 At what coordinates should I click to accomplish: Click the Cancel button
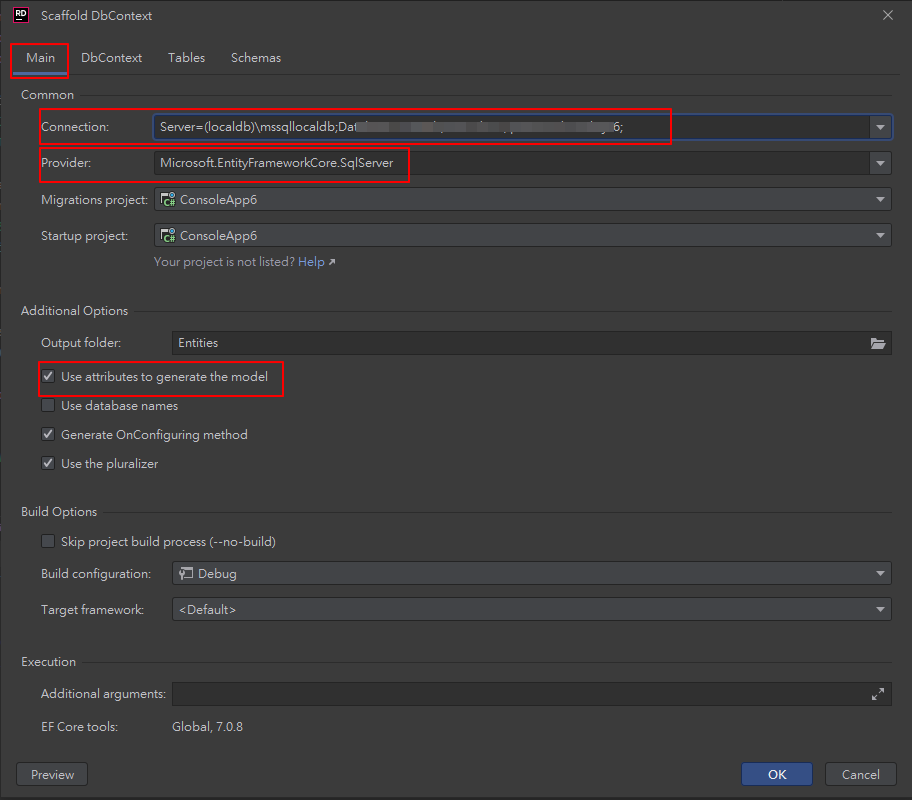[861, 774]
